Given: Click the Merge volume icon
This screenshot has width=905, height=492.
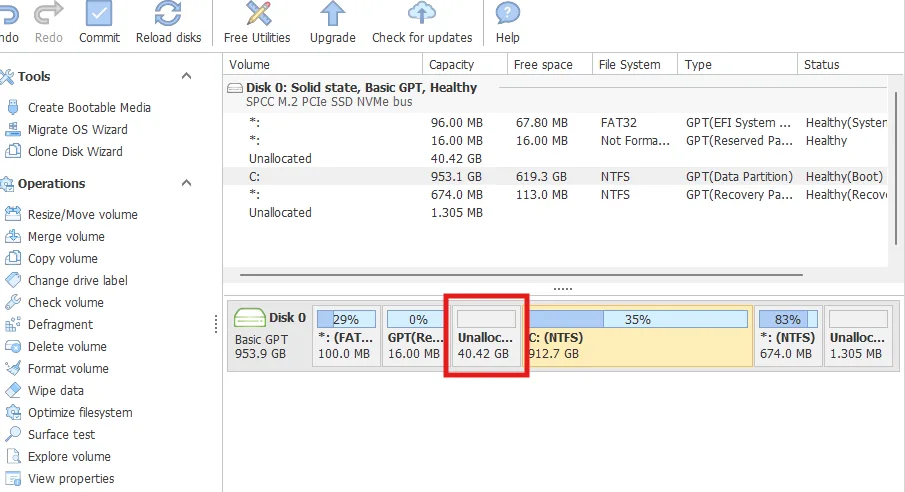Looking at the screenshot, I should (13, 236).
